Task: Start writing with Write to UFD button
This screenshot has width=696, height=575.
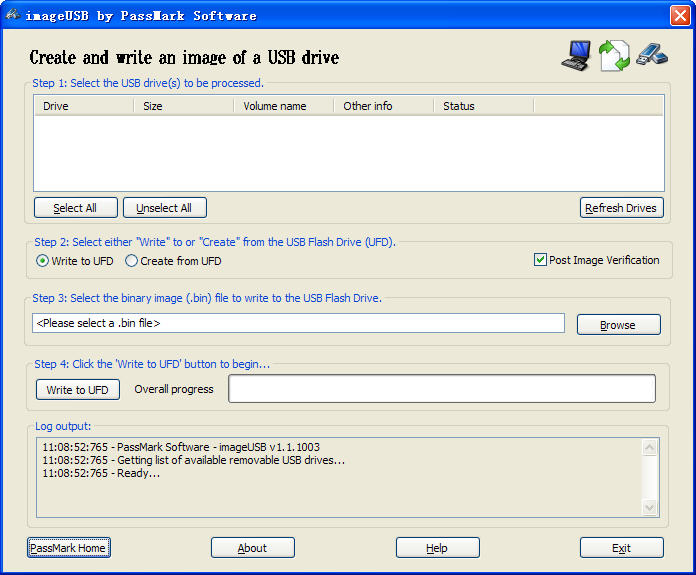Action: click(x=78, y=389)
